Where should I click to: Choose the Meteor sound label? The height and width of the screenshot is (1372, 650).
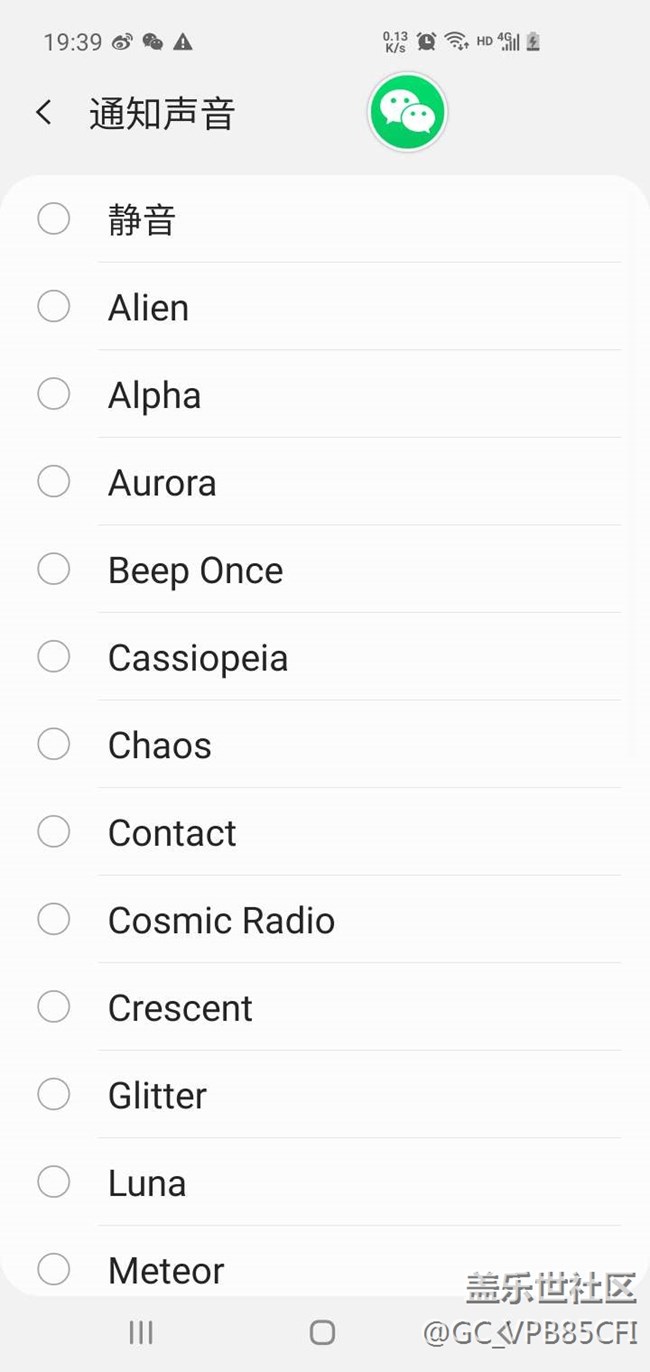[x=166, y=1271]
